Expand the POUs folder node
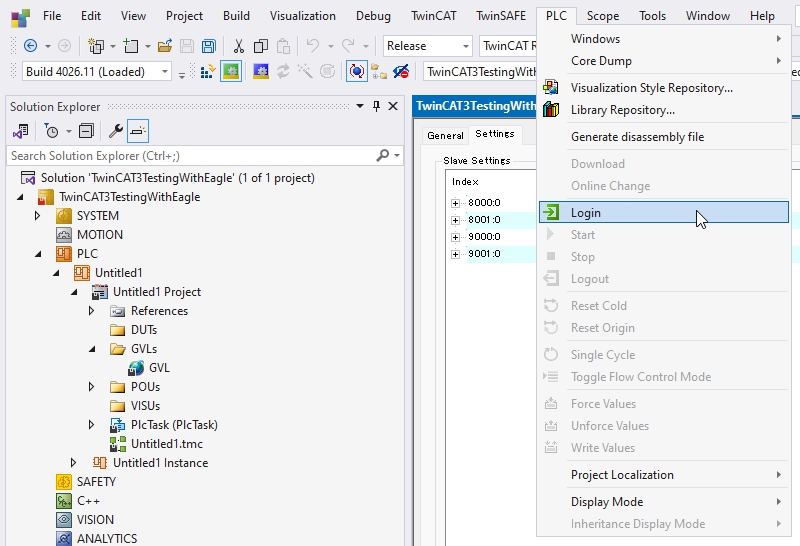The width and height of the screenshot is (800, 546). [91, 387]
